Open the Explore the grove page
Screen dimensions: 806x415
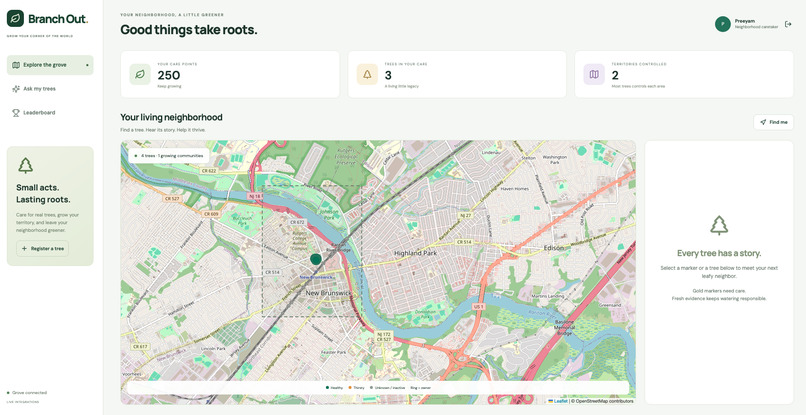50,65
